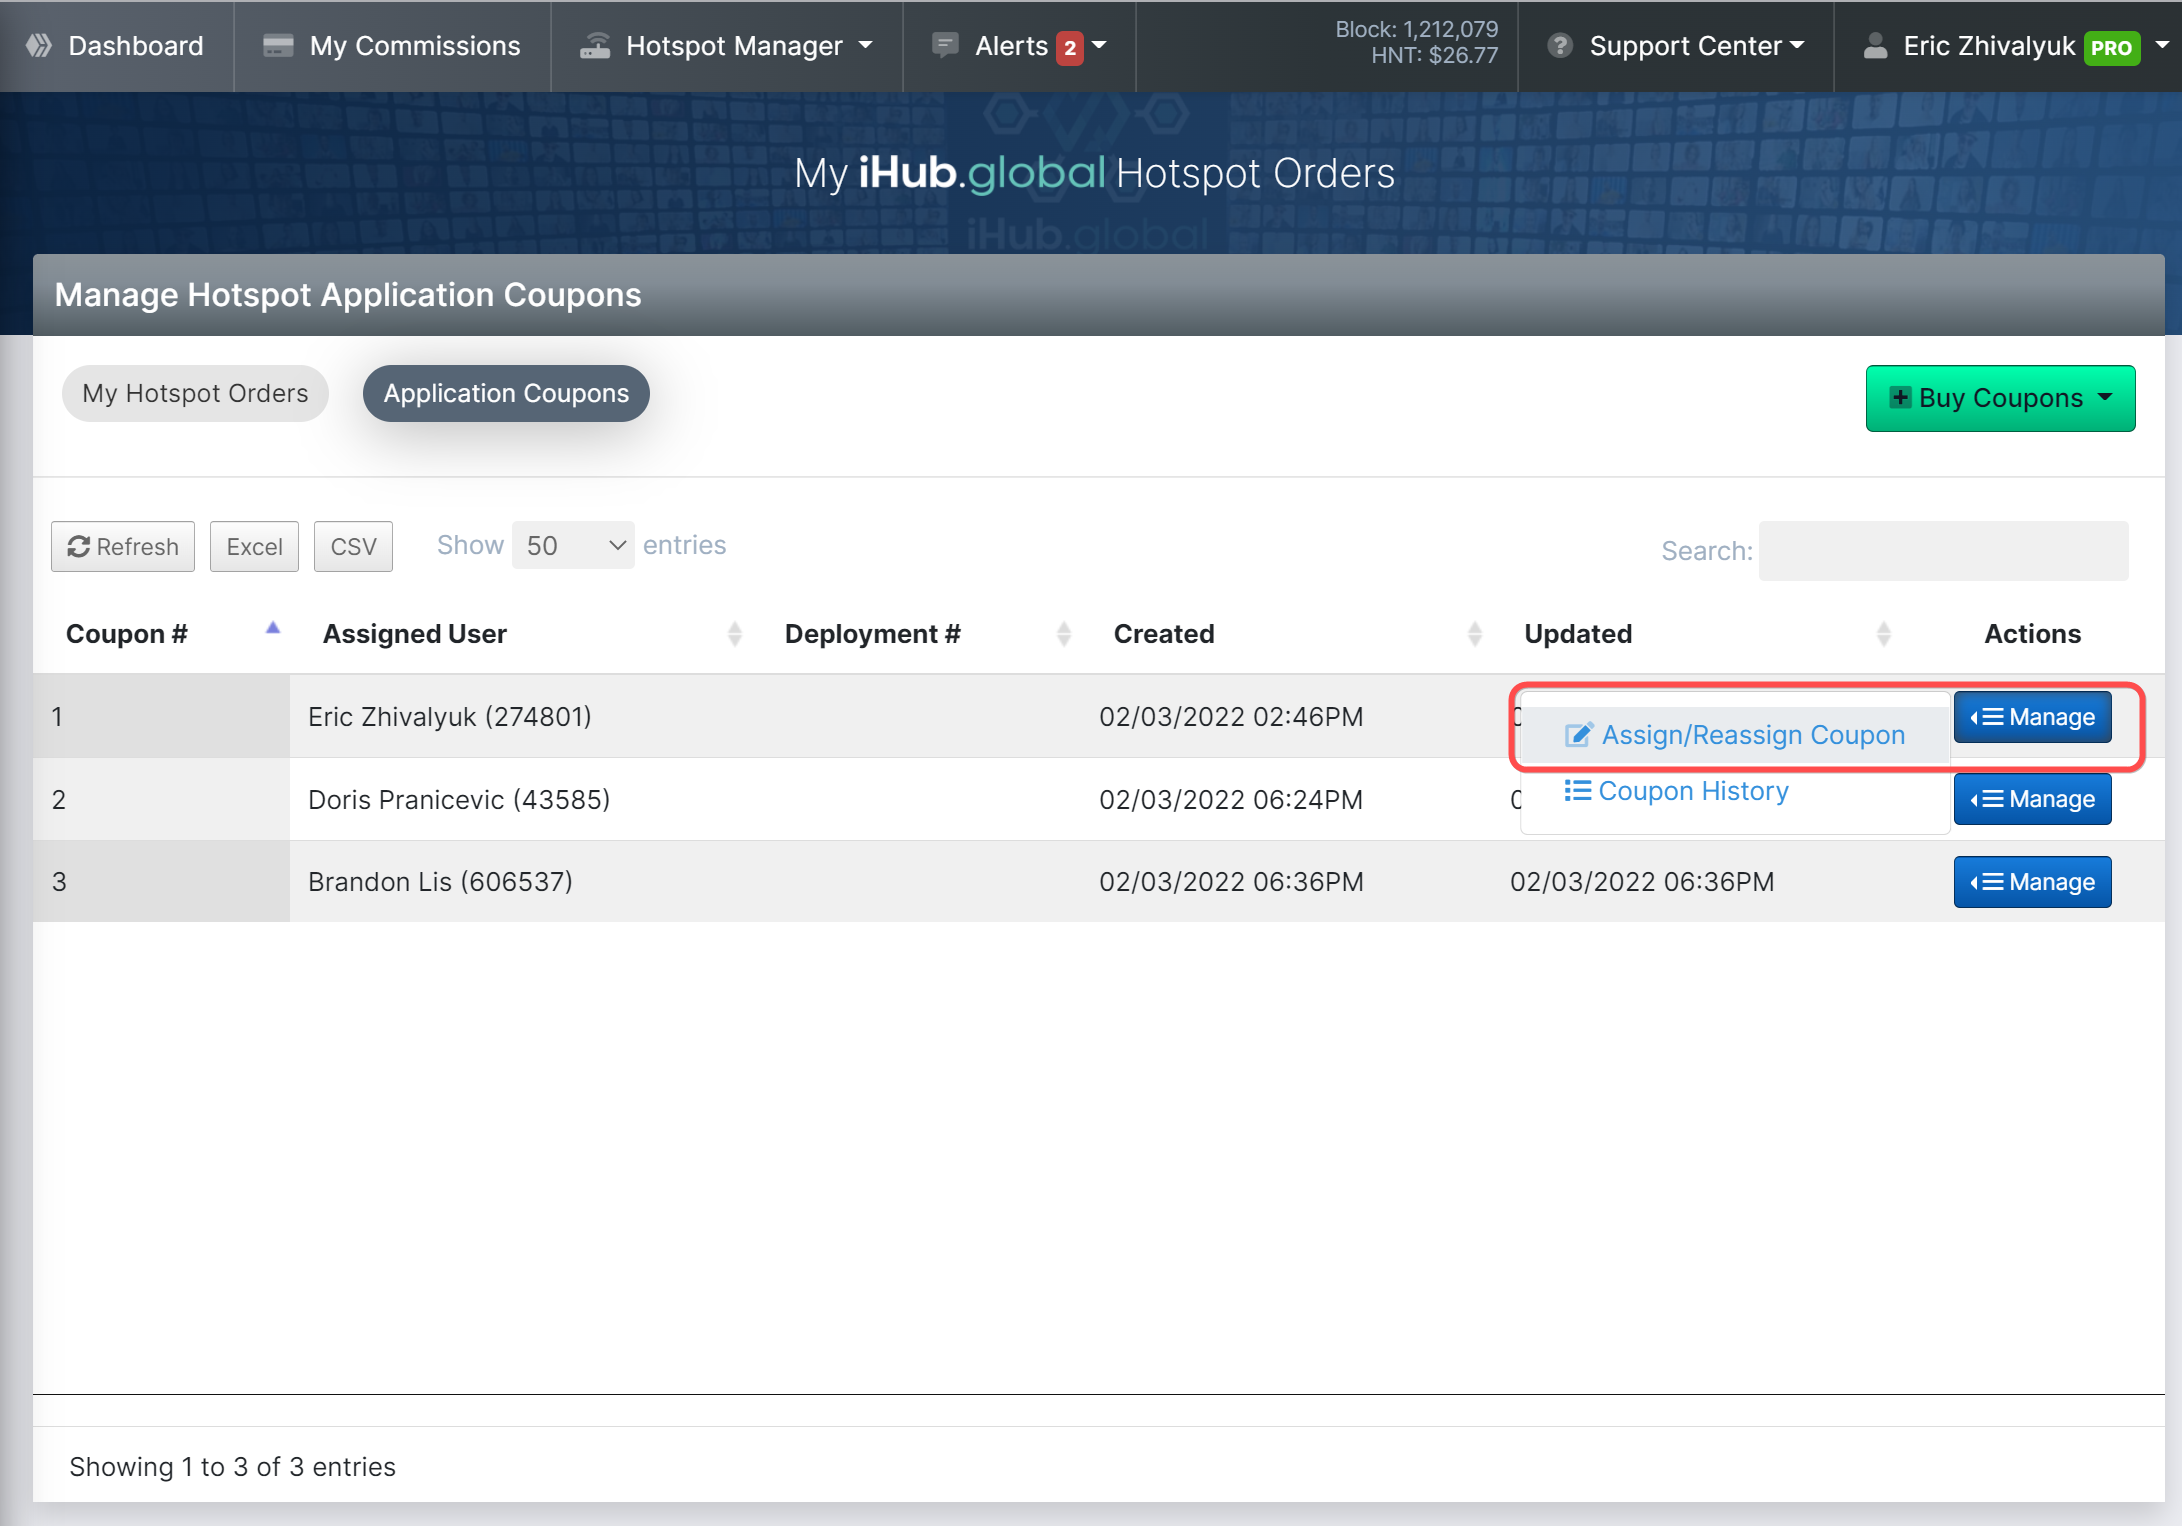The height and width of the screenshot is (1526, 2182).
Task: Switch to My Hotspot Orders tab
Action: tap(195, 394)
